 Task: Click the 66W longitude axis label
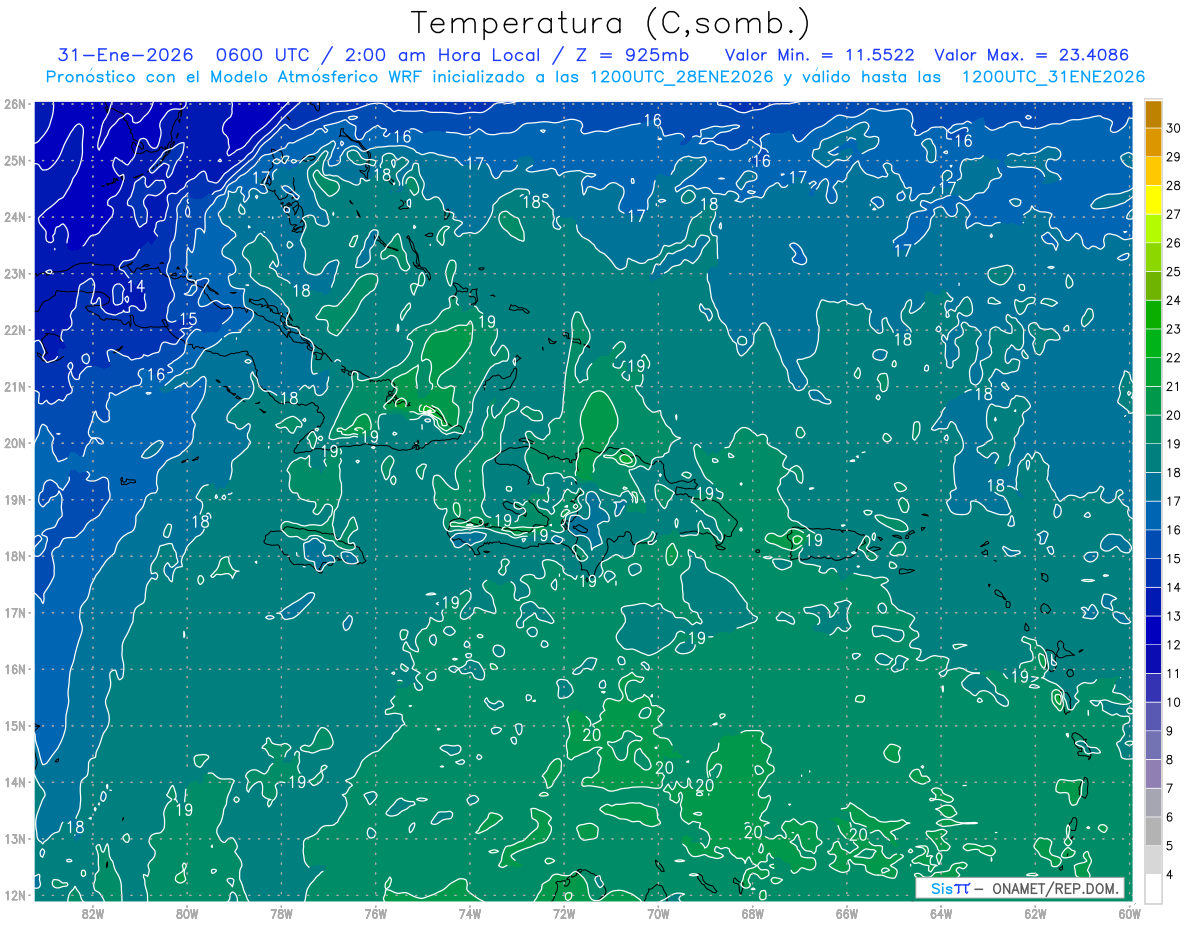point(847,913)
